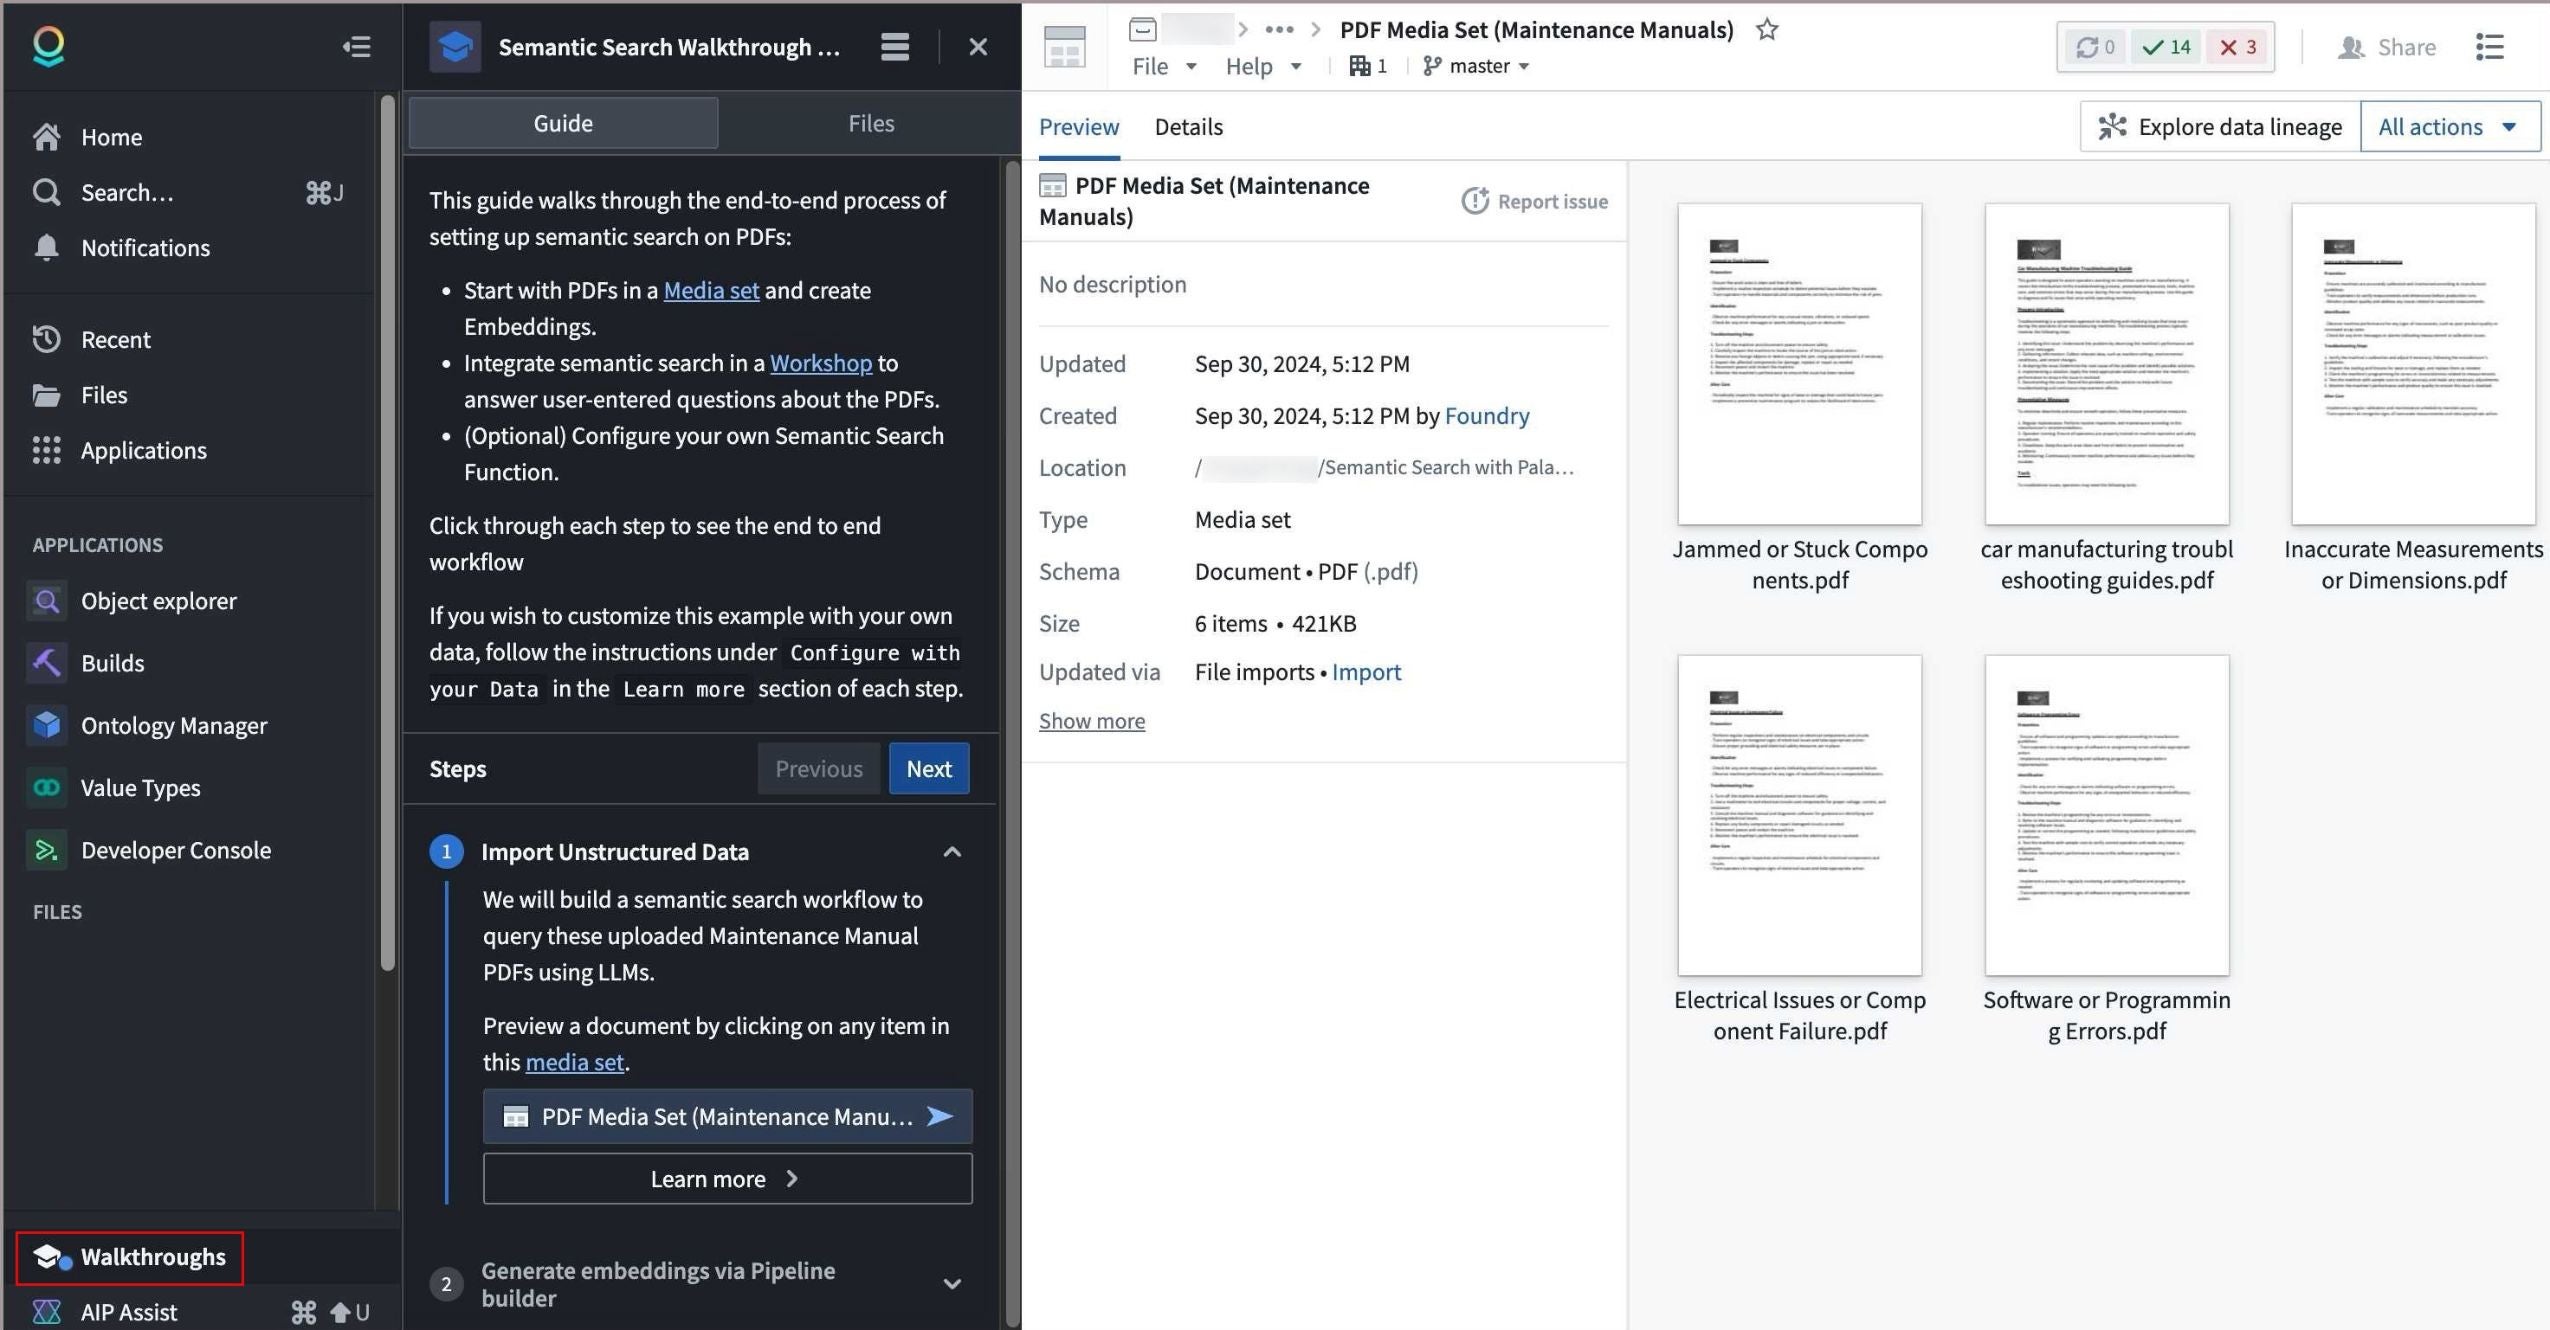Open the Workshop link in guide
The width and height of the screenshot is (2550, 1330).
pyautogui.click(x=820, y=362)
